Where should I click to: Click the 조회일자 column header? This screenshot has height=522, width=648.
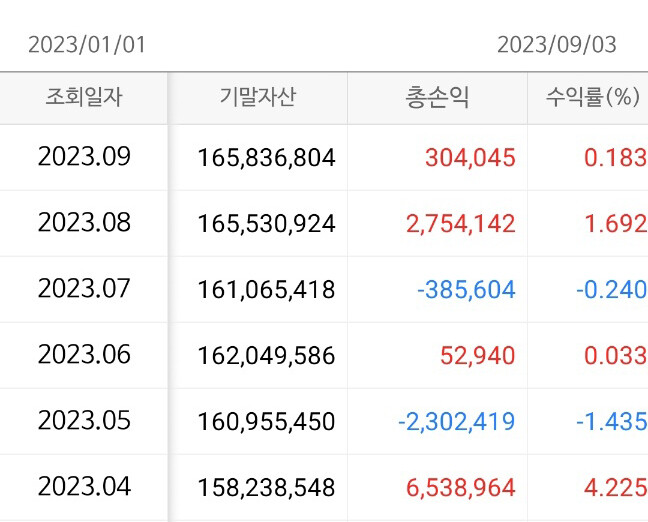point(84,98)
